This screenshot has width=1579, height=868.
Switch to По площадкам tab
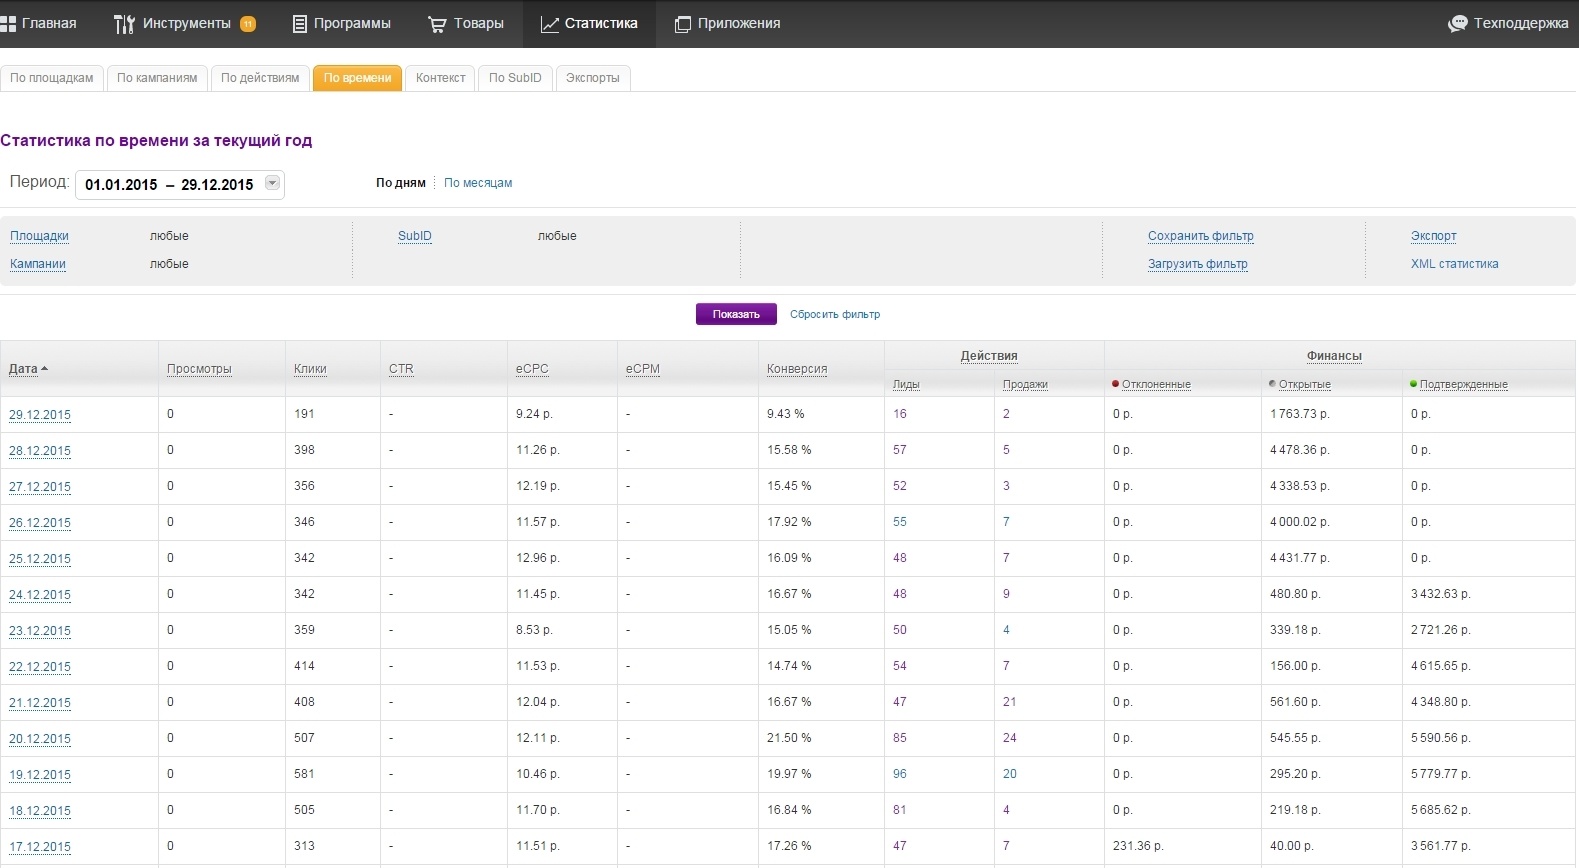(x=52, y=78)
